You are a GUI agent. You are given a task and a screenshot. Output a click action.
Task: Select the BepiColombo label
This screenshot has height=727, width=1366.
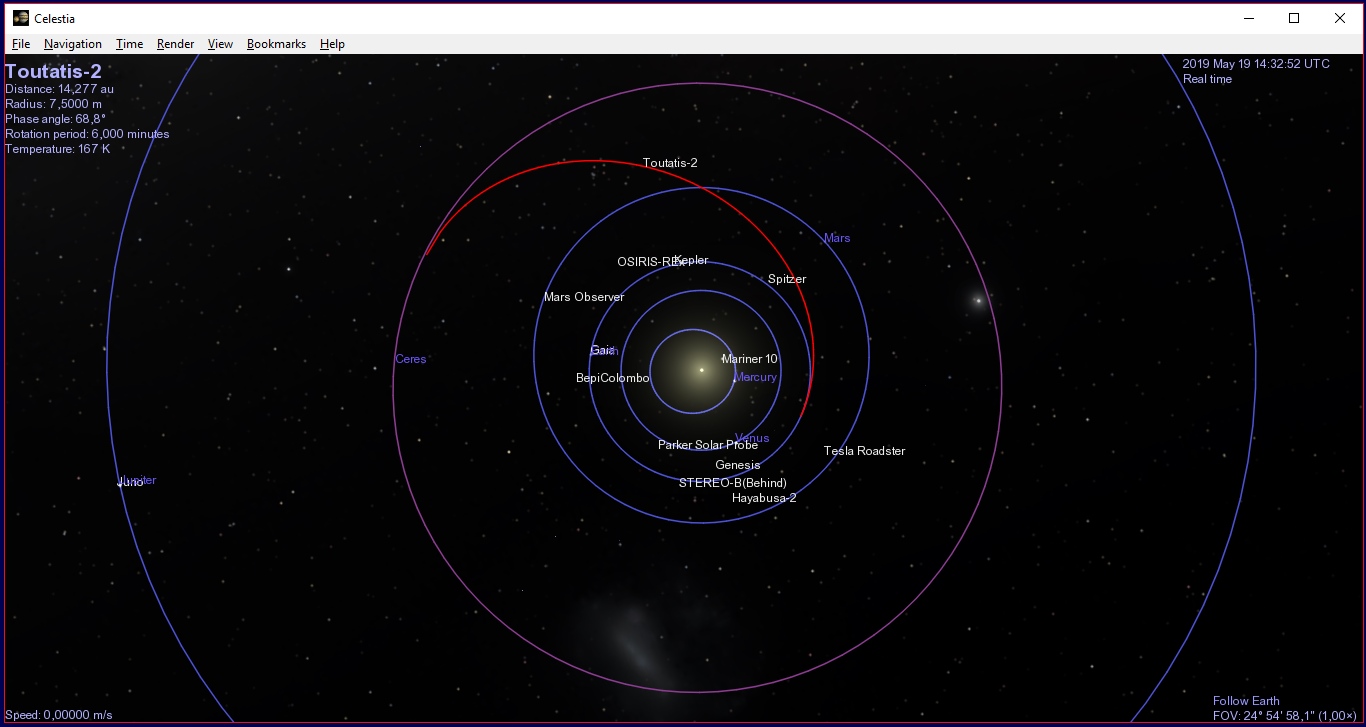click(x=613, y=378)
